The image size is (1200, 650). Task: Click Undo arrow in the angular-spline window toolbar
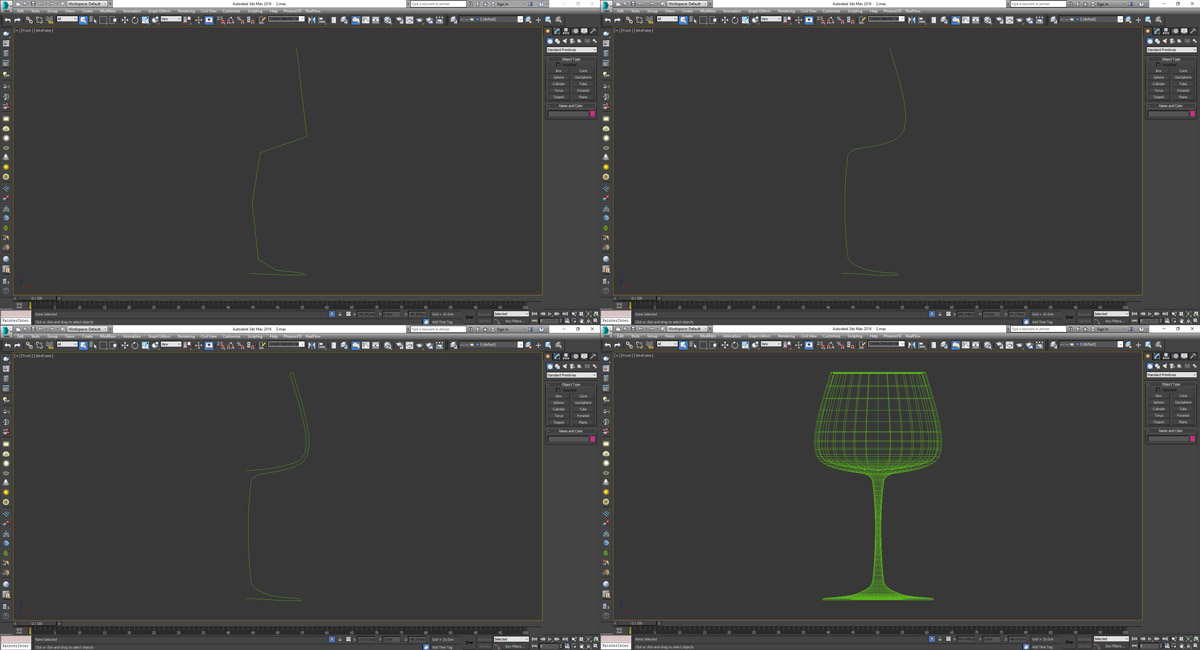7,20
